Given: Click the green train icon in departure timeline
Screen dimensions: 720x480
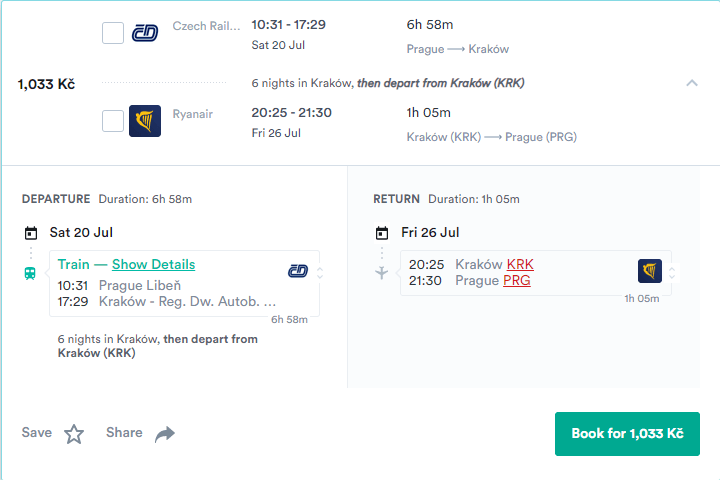Looking at the screenshot, I should point(31,272).
